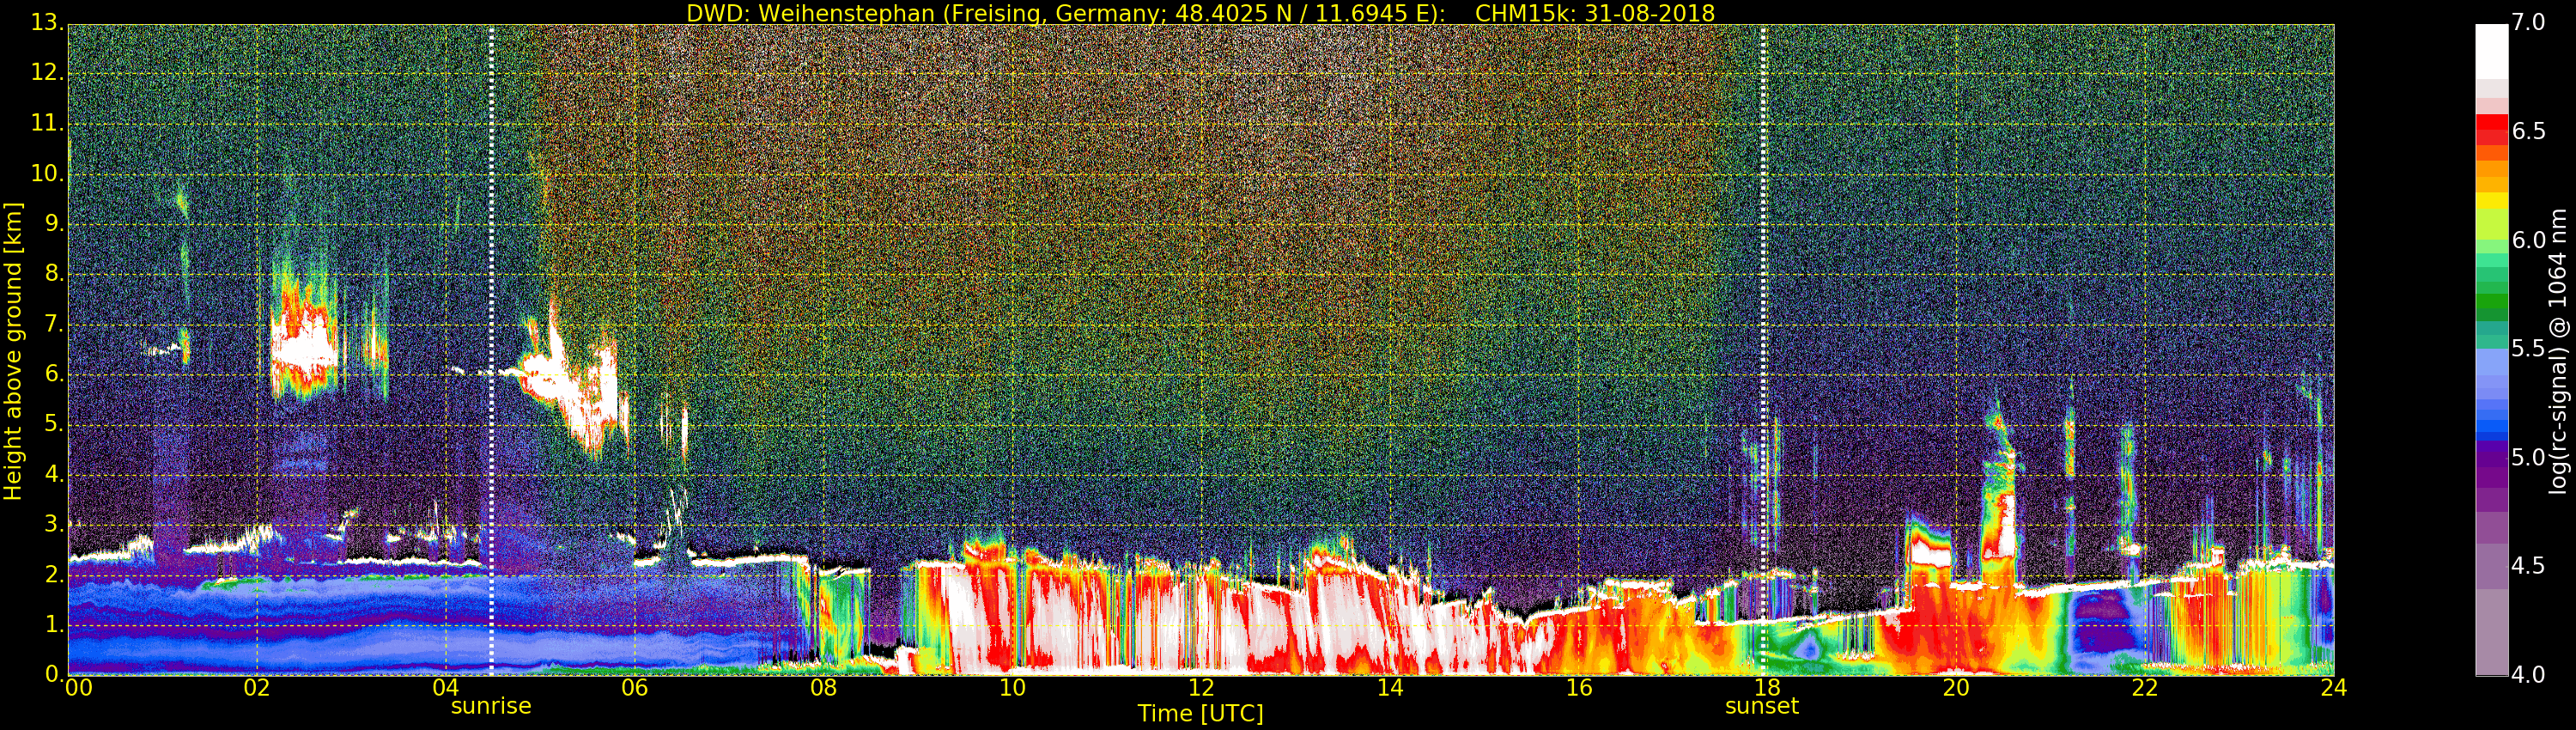Click the "00" time axis tick label
Image resolution: width=2576 pixels, height=730 pixels.
point(79,688)
